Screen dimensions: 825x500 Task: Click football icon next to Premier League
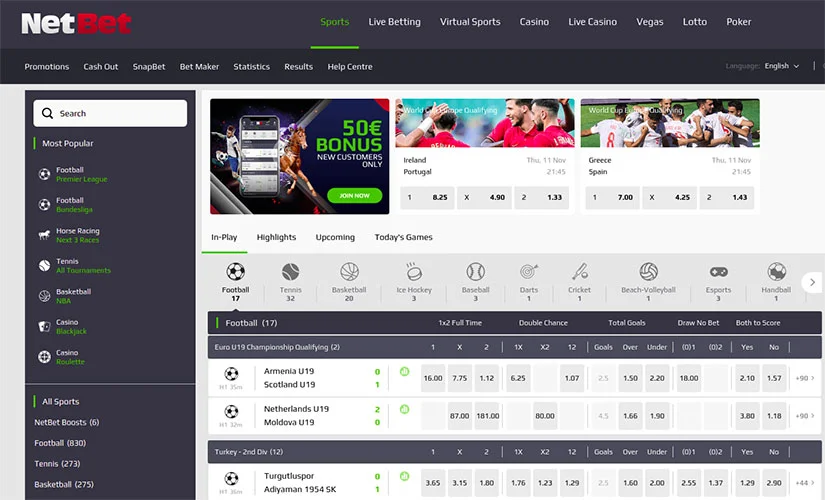[44, 174]
